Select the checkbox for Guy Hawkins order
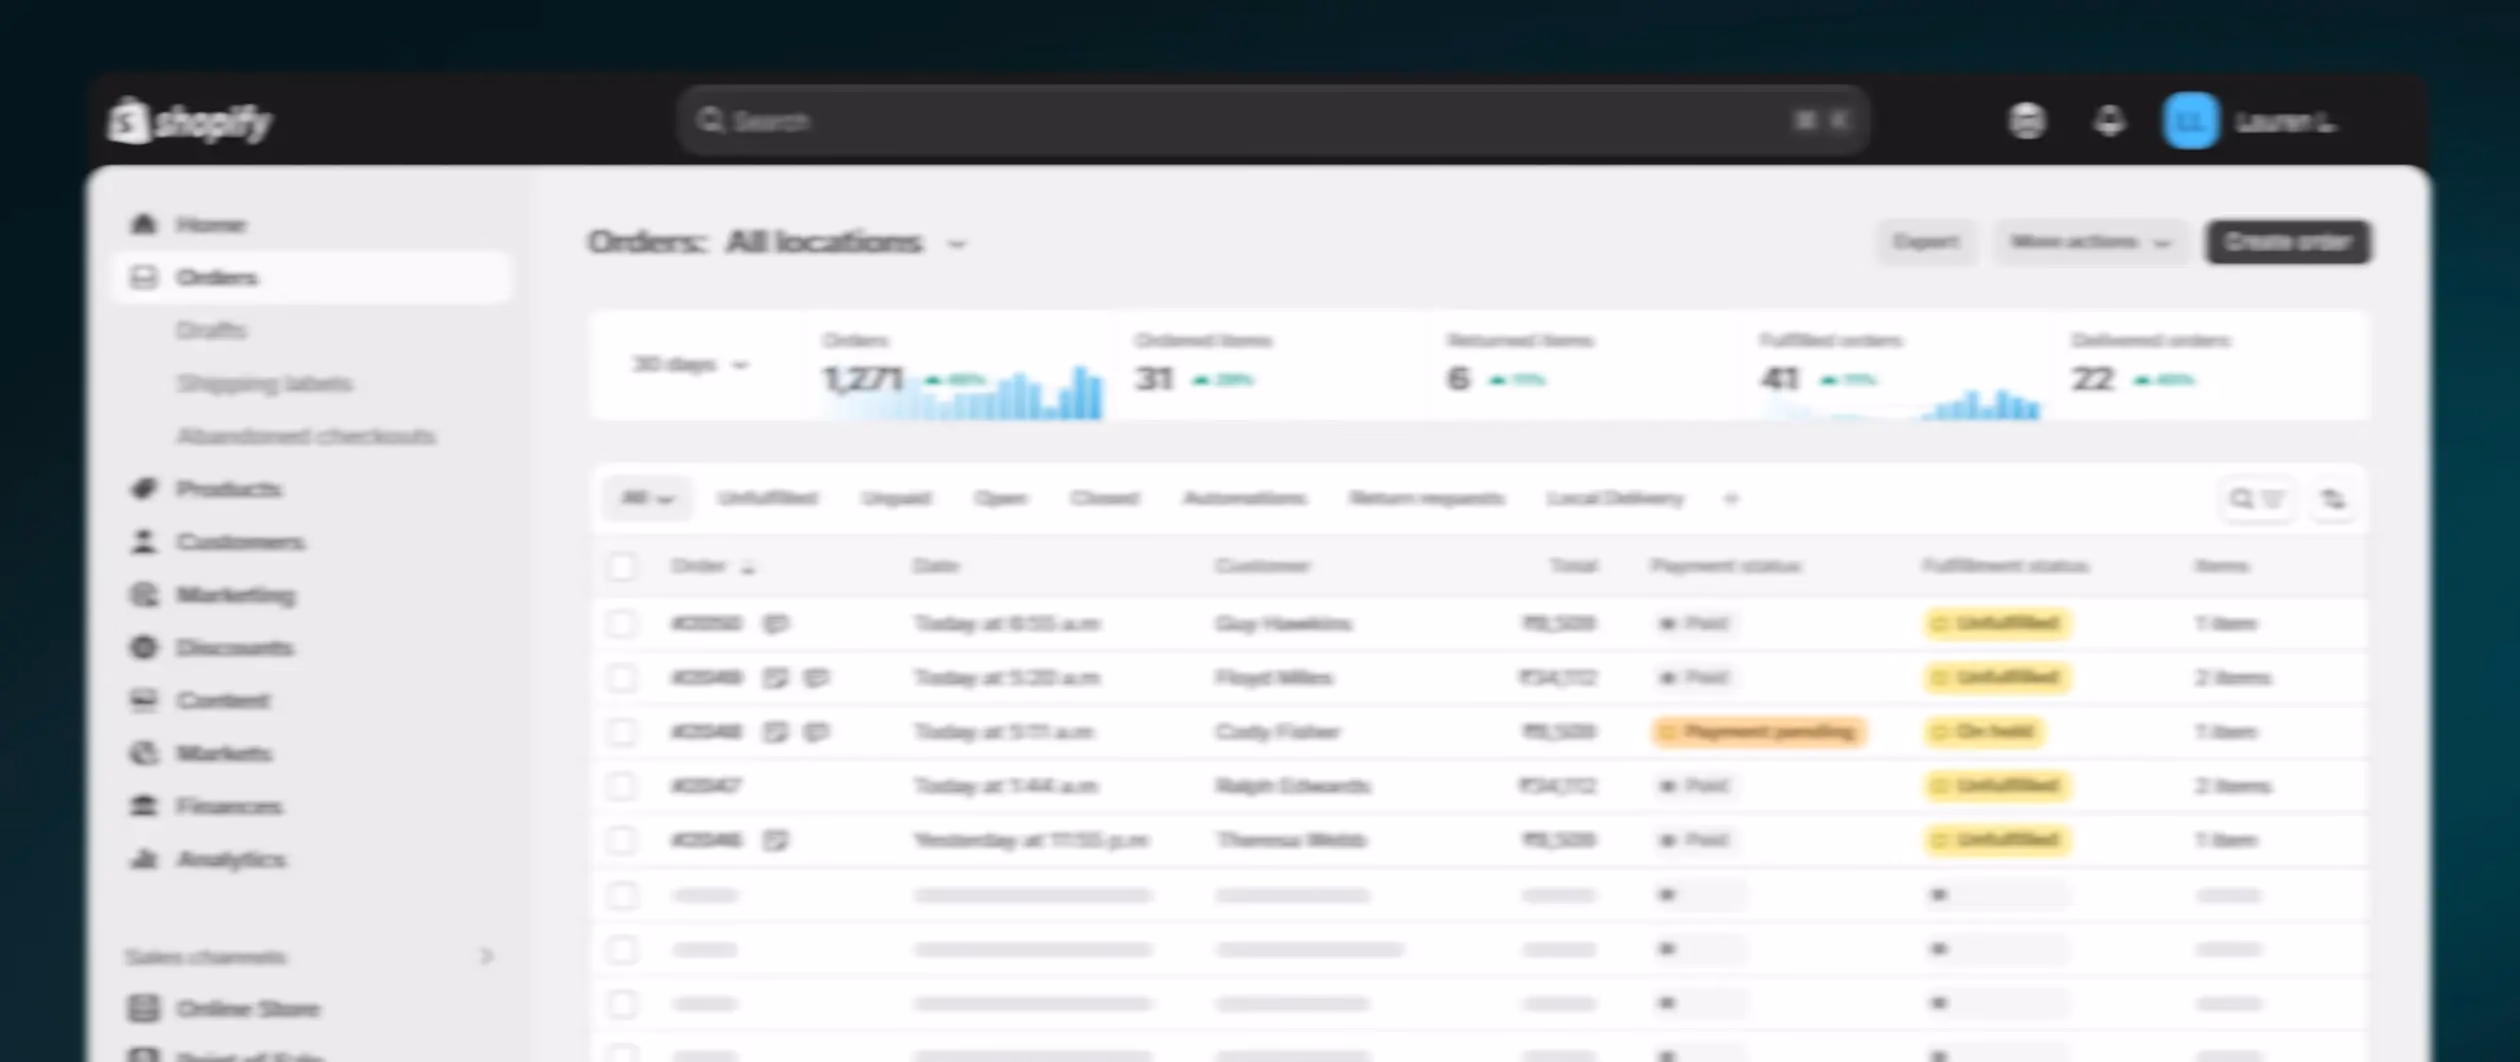This screenshot has height=1062, width=2520. click(622, 624)
